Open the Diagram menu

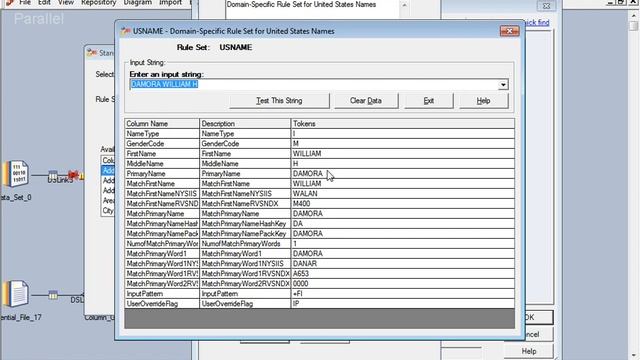point(138,2)
